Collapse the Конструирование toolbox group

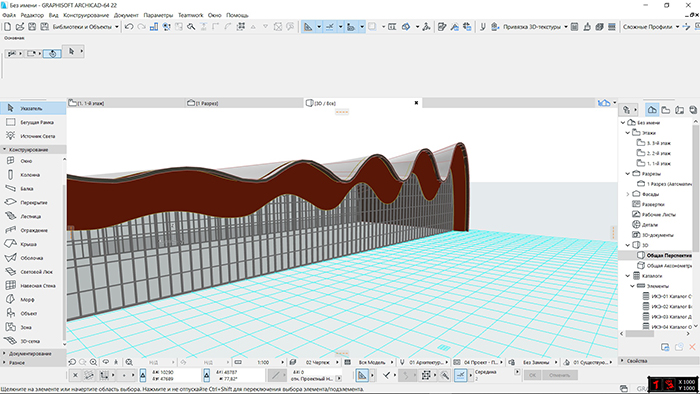[33, 149]
